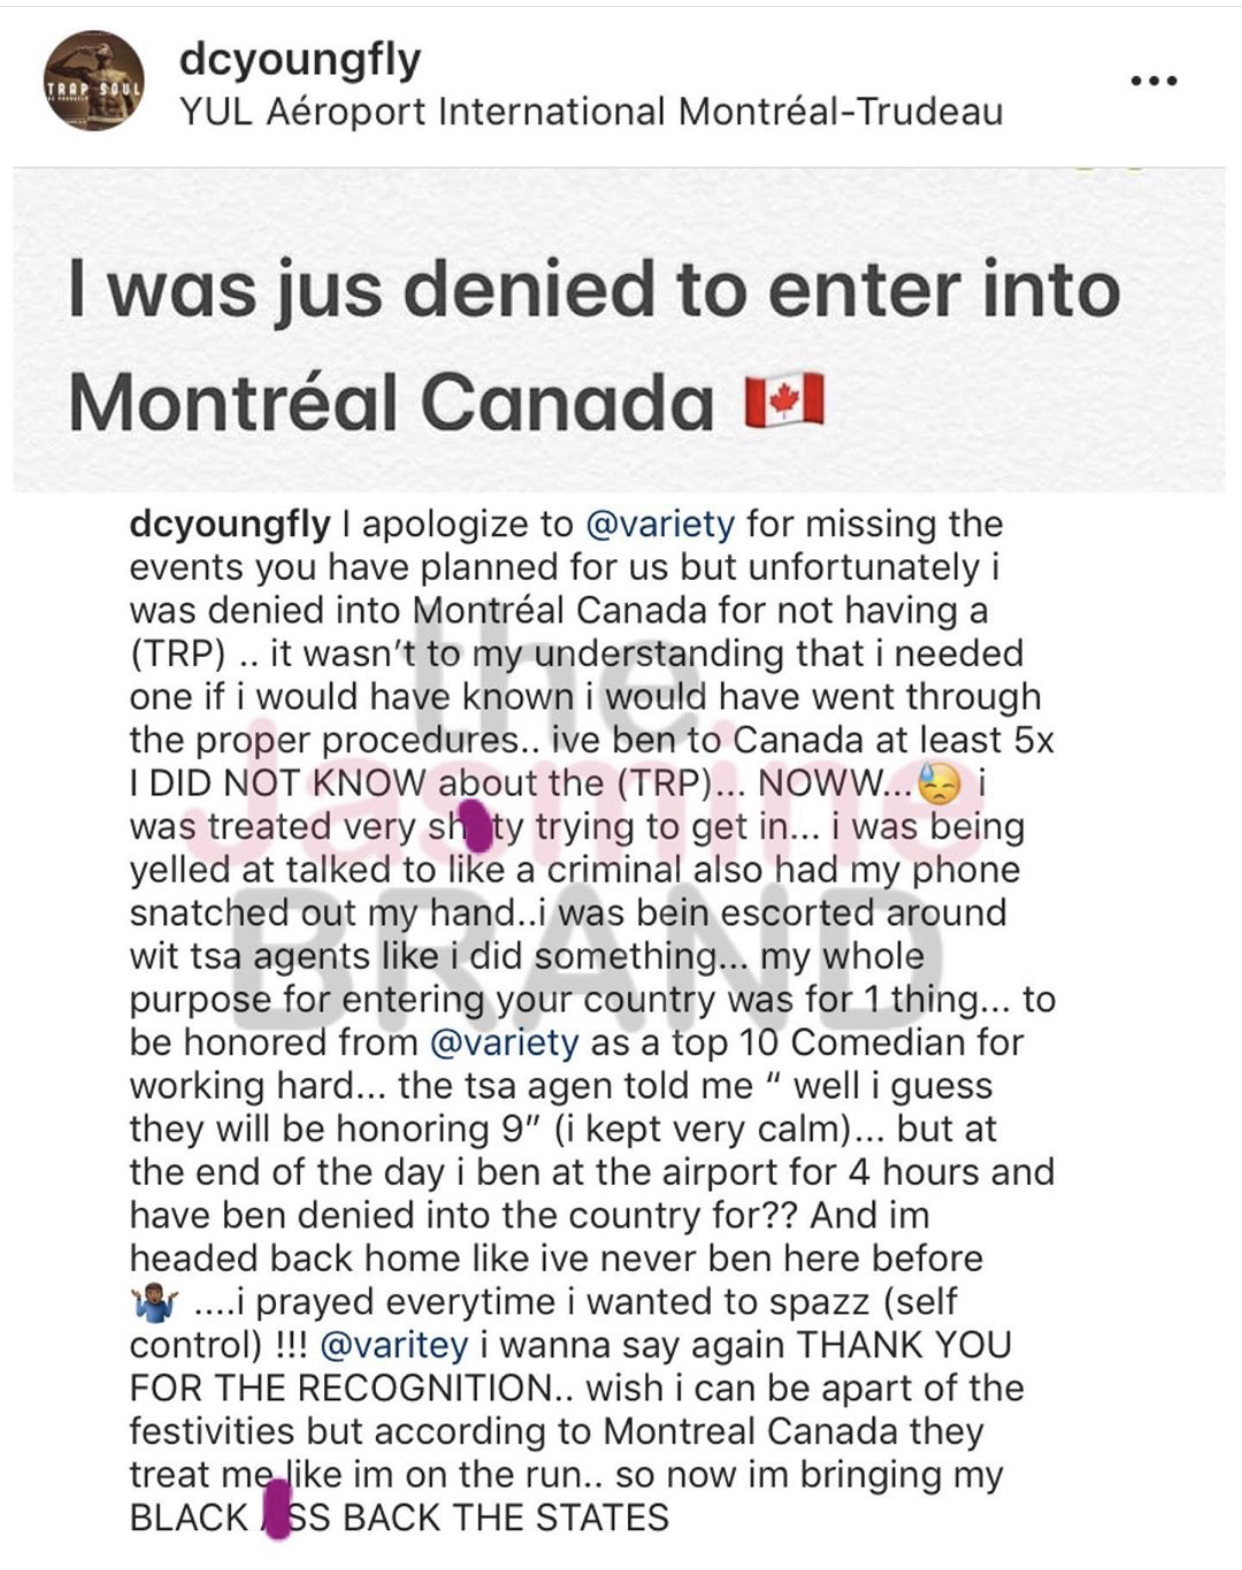Open the dcyoungfly username in the header

pyautogui.click(x=300, y=58)
